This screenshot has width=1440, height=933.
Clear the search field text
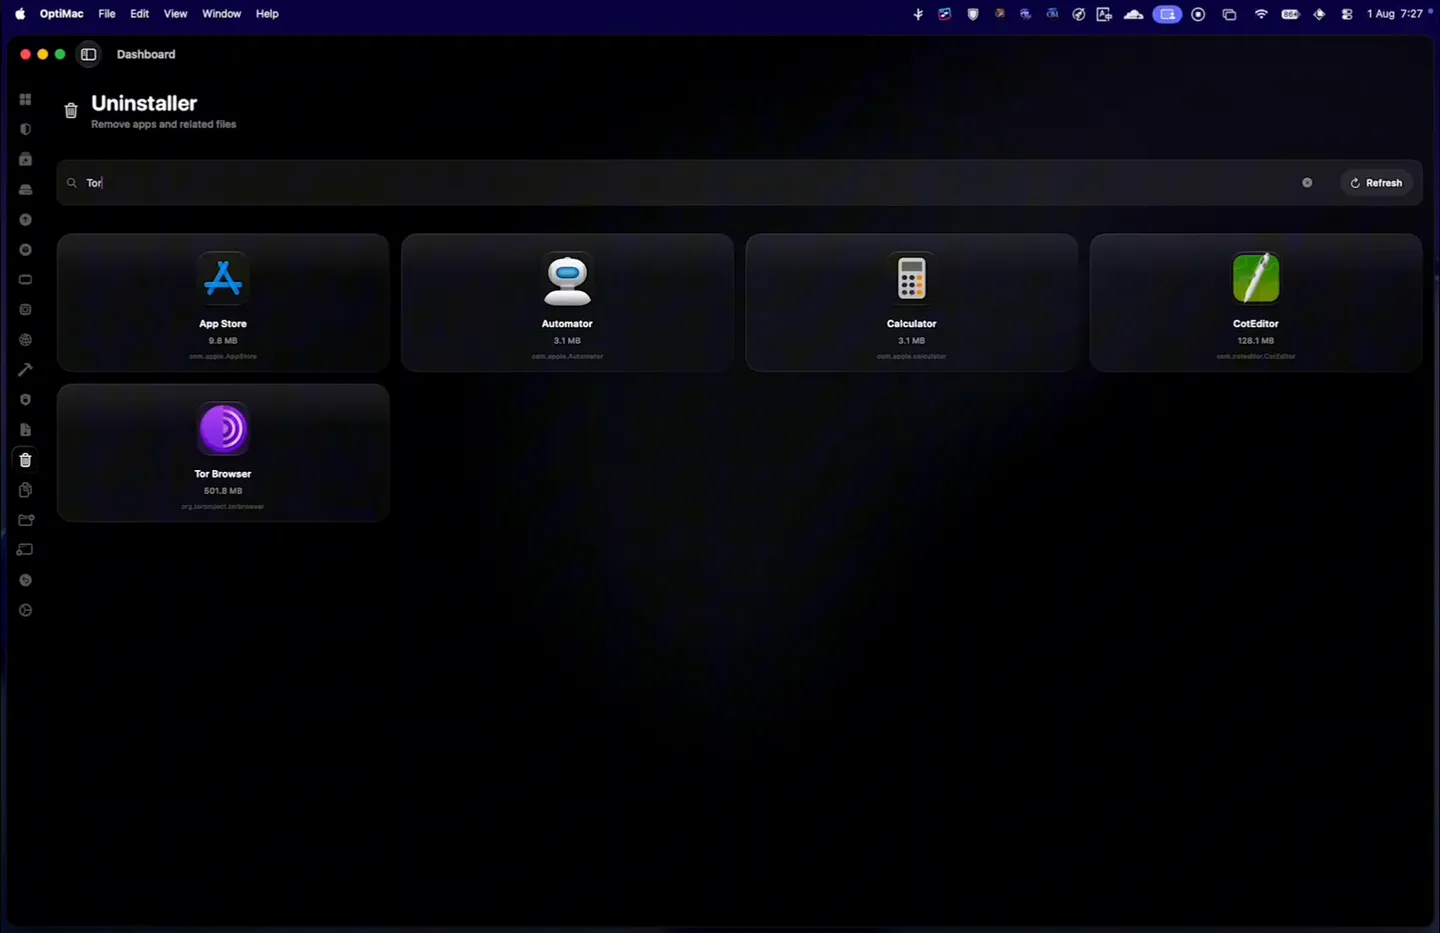(1307, 183)
